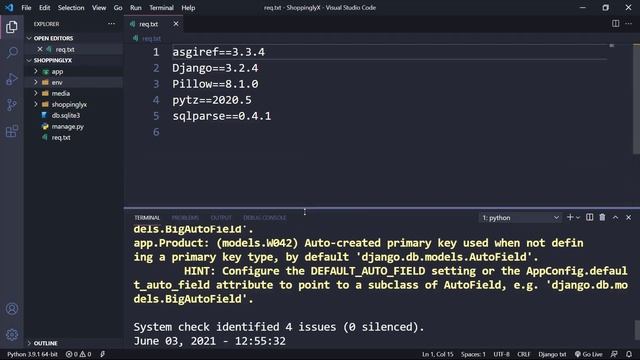Click the Spaces: 1 indentation setting
Screen dimensions: 640x360
(x=473, y=354)
